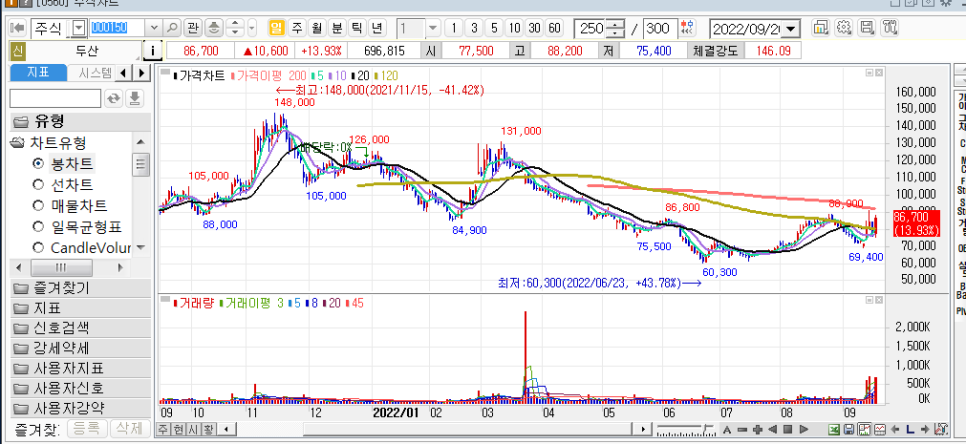Click the plus zoom-in icon in bottom toolbar
Viewport: 966px width, 444px height.
coord(758,429)
